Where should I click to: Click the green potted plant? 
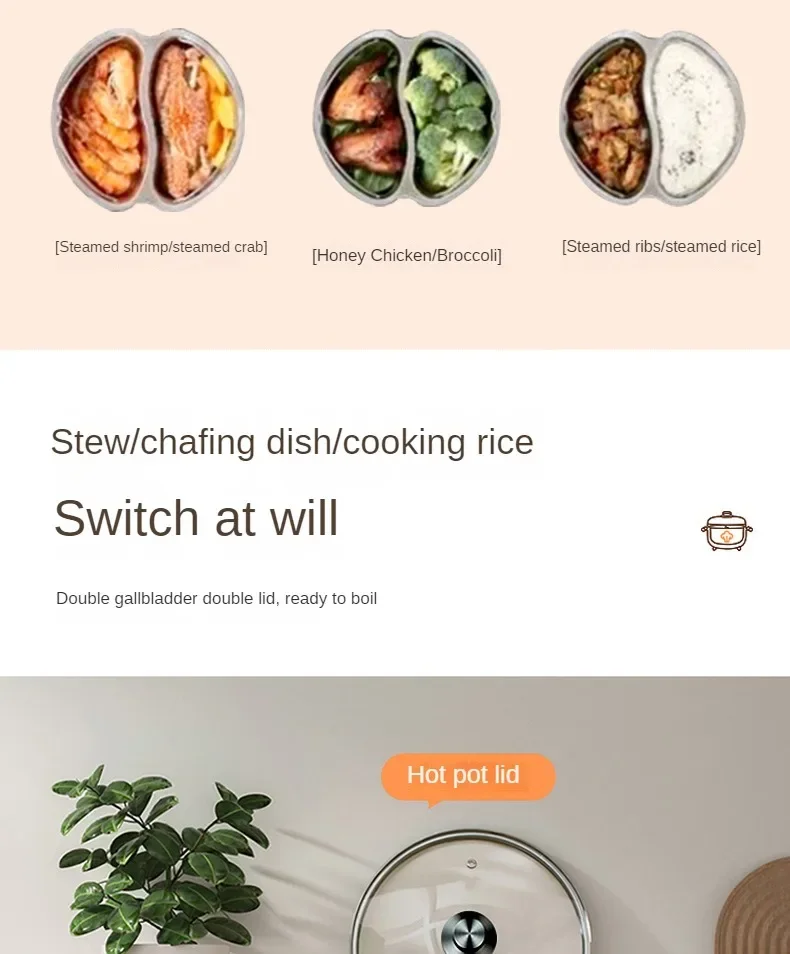pyautogui.click(x=161, y=860)
